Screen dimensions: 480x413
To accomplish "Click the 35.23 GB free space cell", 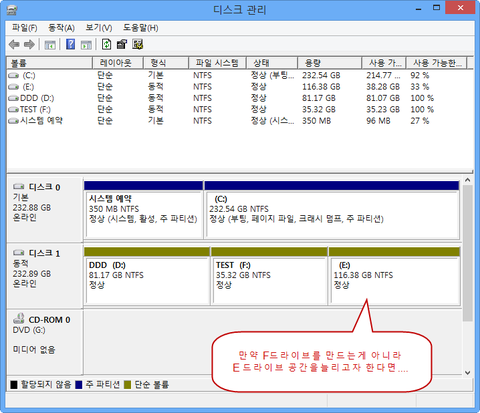I will click(383, 110).
